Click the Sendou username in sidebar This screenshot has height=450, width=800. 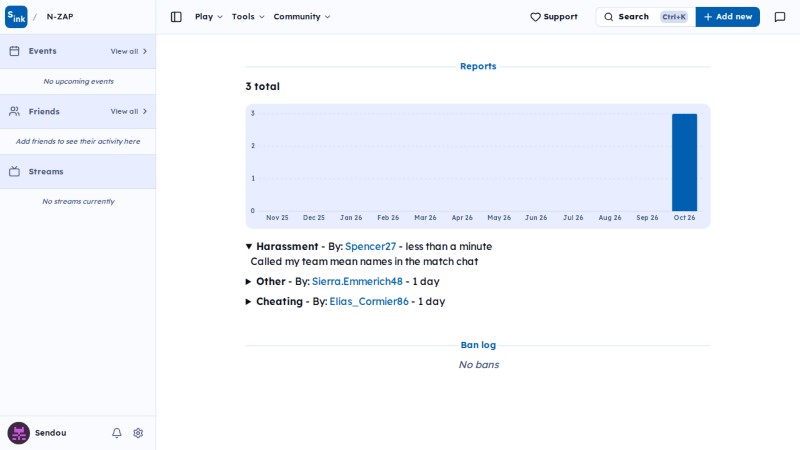click(x=51, y=433)
